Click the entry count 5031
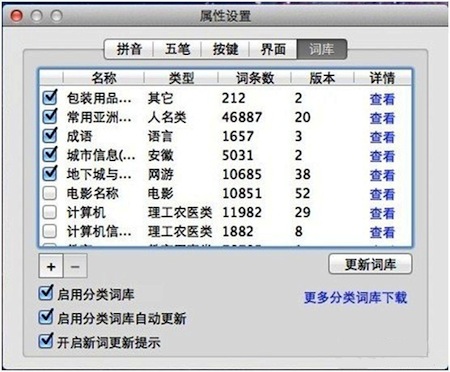This screenshot has width=450, height=372. click(238, 155)
